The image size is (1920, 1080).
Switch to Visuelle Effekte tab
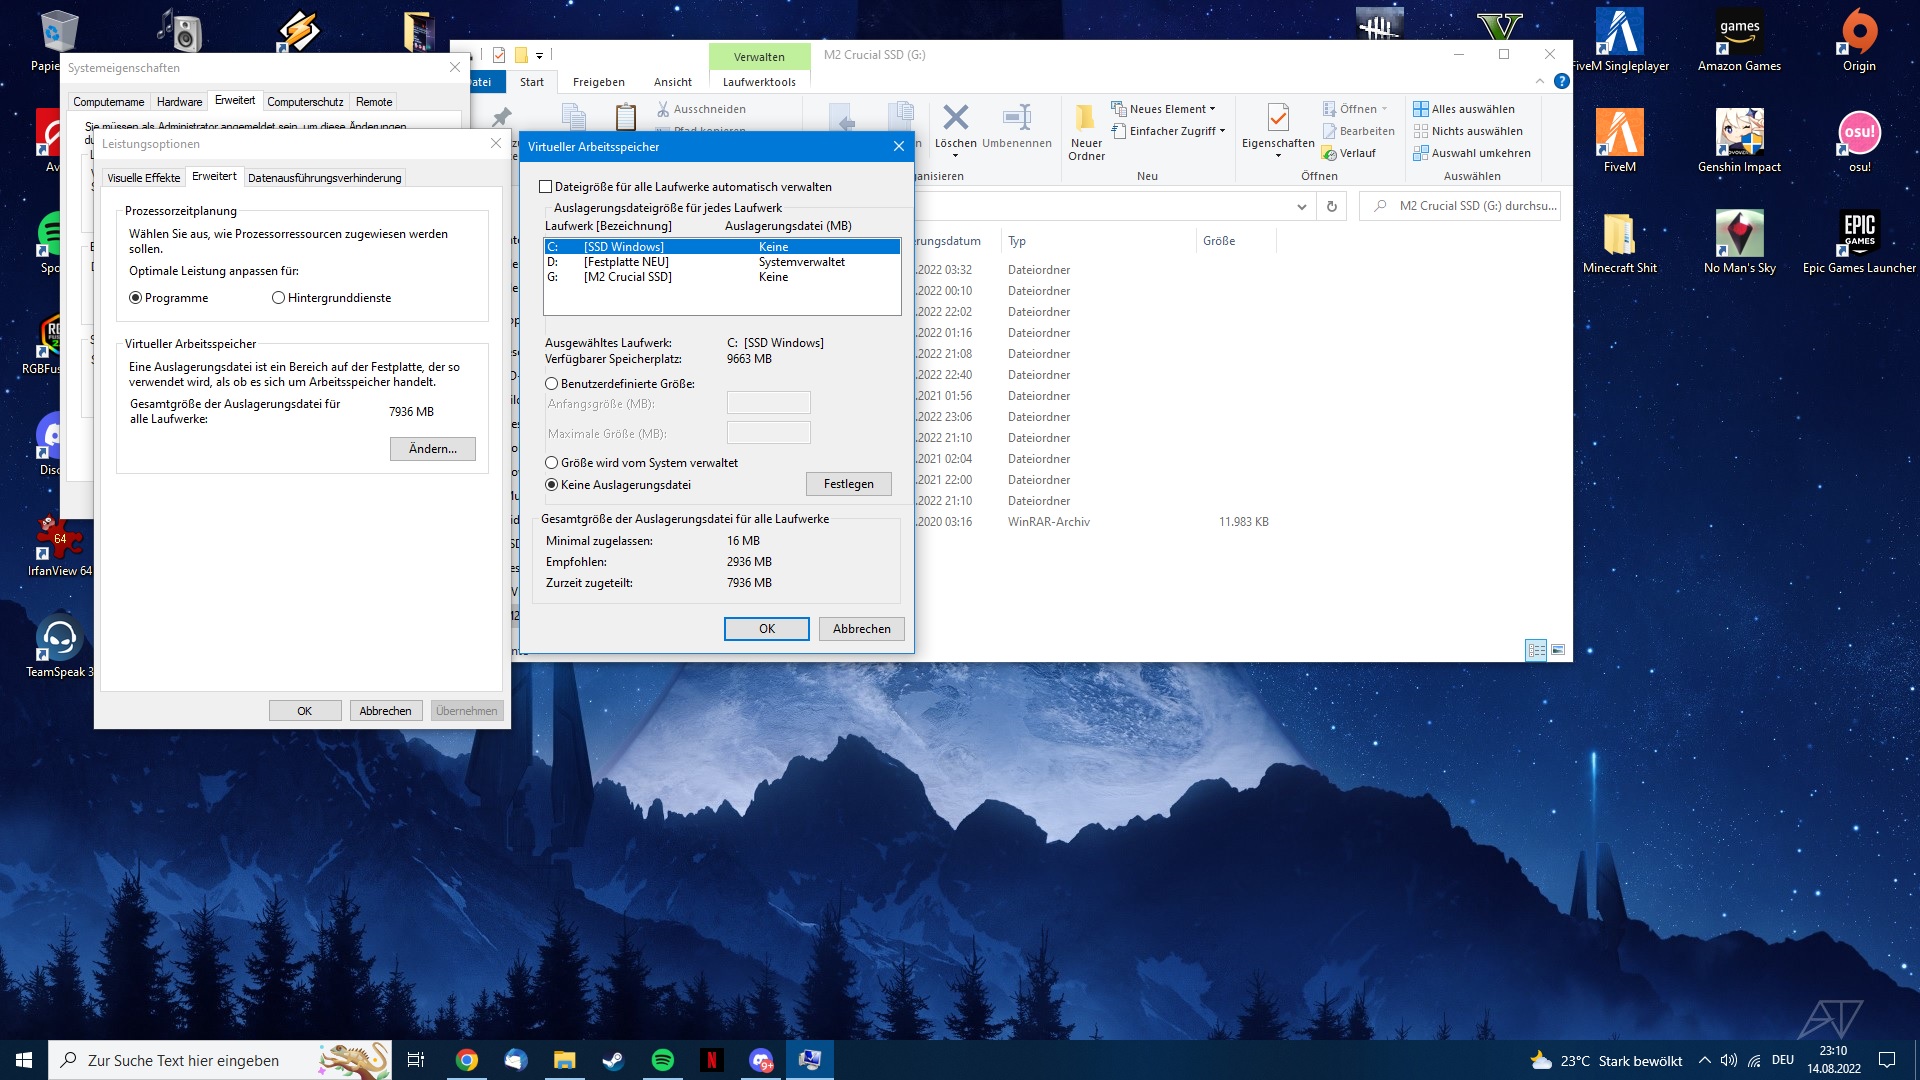[x=143, y=178]
